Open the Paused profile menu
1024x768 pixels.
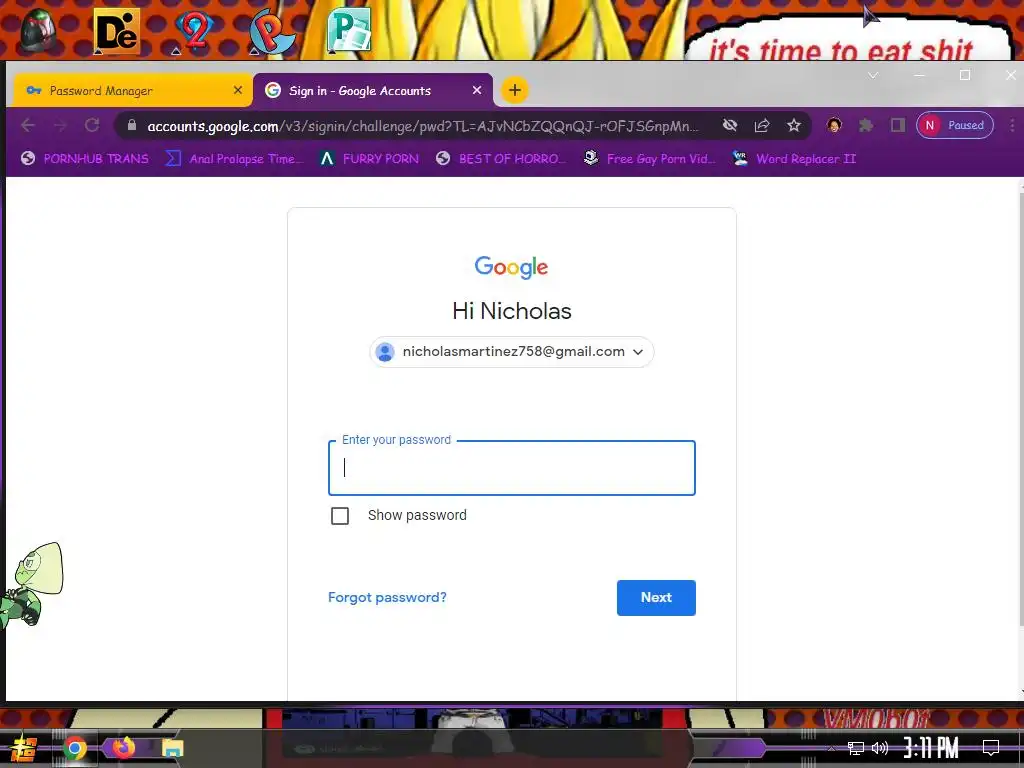coord(955,125)
